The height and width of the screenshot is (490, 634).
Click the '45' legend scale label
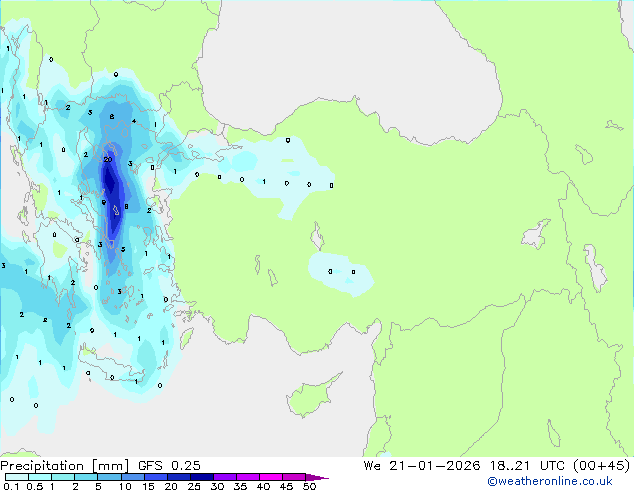pyautogui.click(x=286, y=486)
